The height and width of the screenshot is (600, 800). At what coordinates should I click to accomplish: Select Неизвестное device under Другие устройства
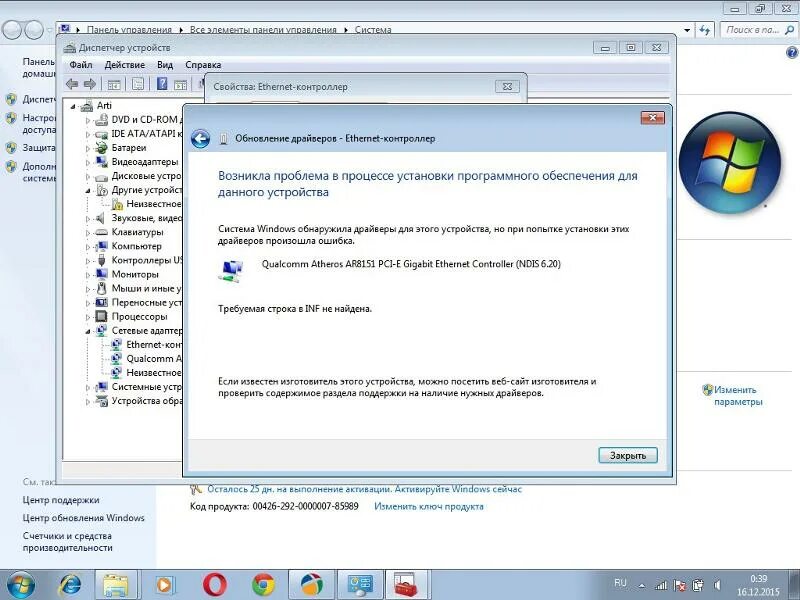[153, 204]
